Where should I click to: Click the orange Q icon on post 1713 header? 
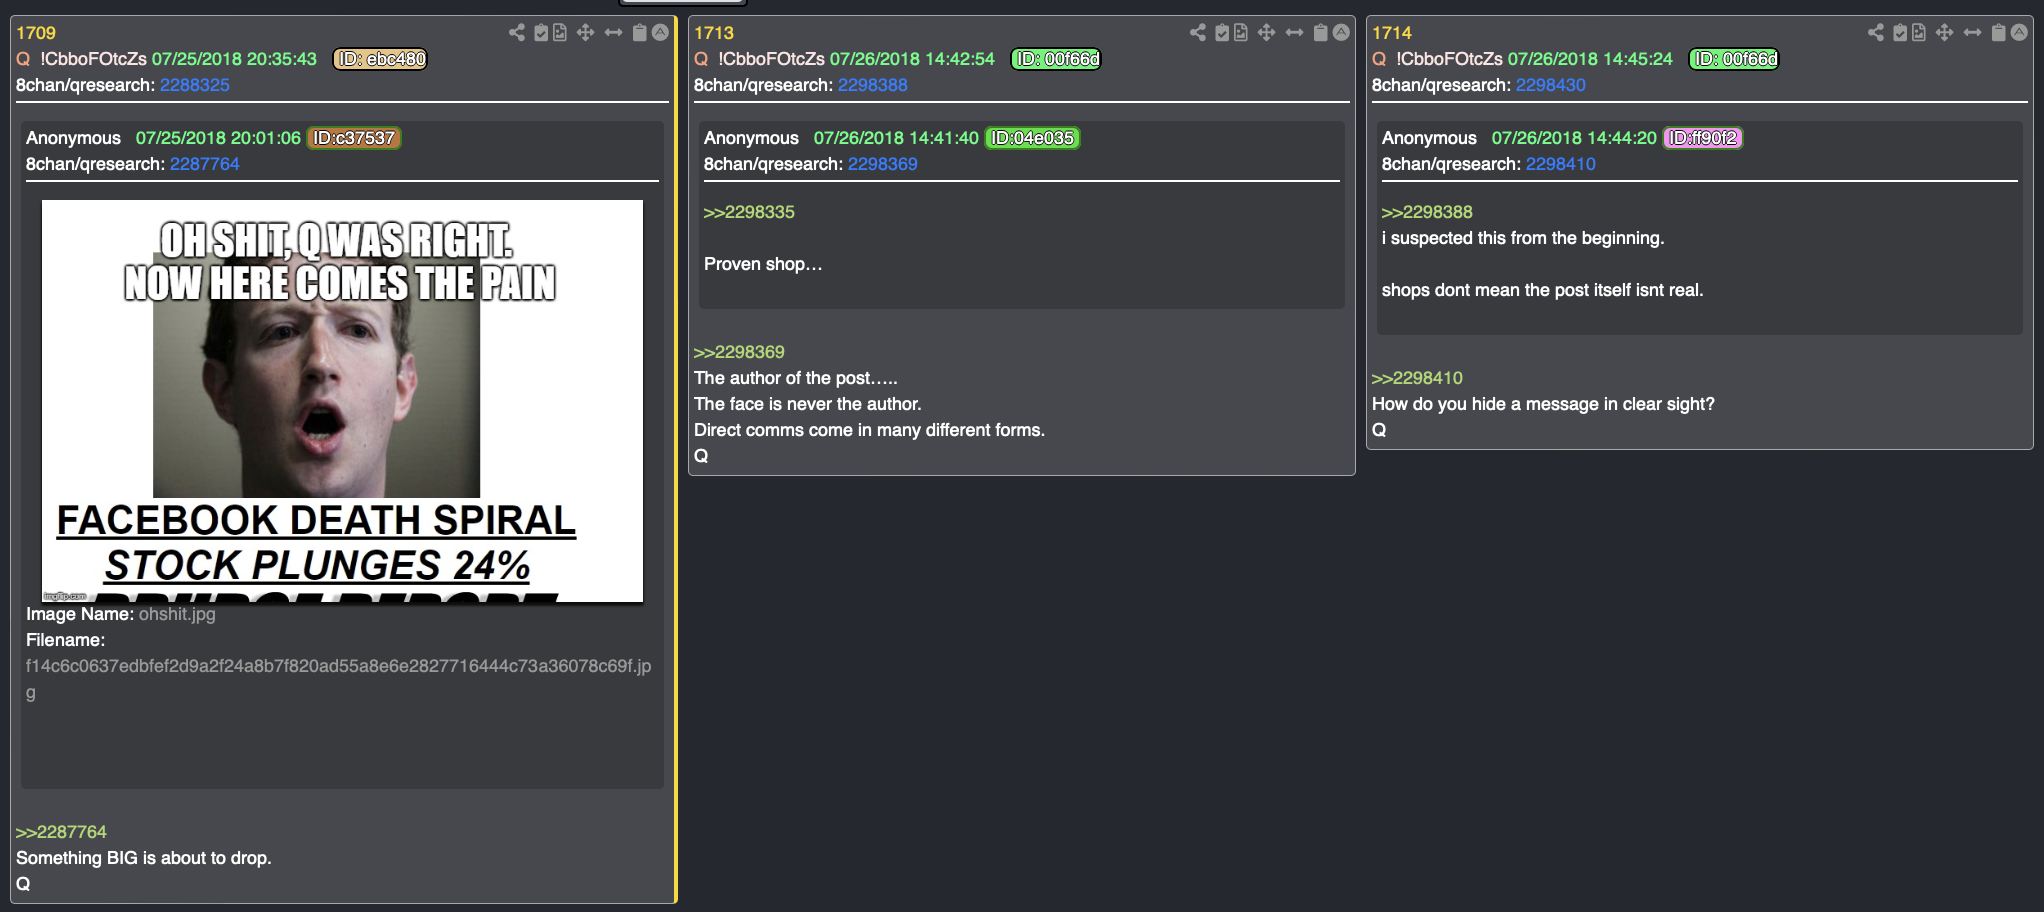(x=701, y=59)
